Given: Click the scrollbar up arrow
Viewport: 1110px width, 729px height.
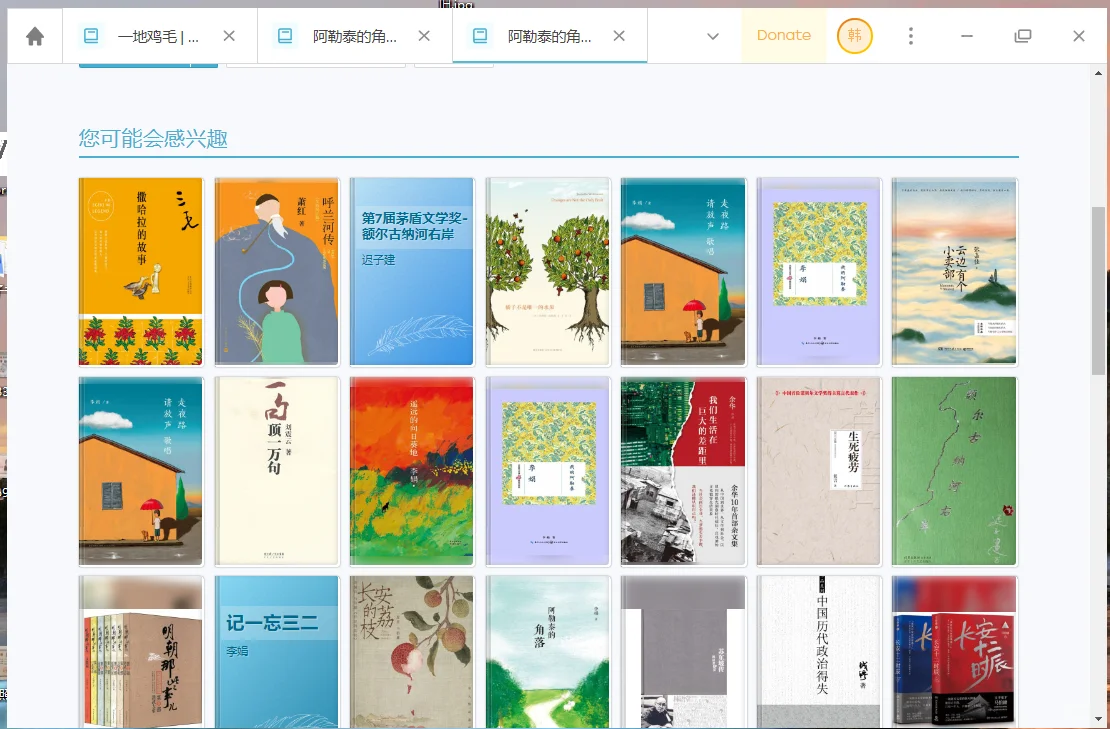Looking at the screenshot, I should (1099, 73).
